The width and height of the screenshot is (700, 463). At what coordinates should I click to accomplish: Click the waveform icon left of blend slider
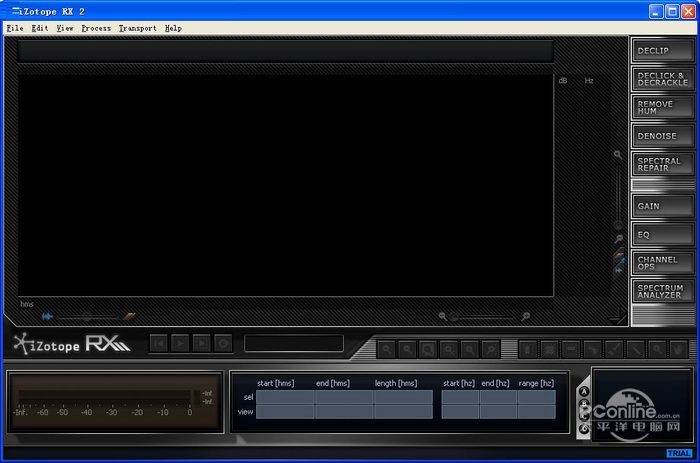pyautogui.click(x=47, y=316)
